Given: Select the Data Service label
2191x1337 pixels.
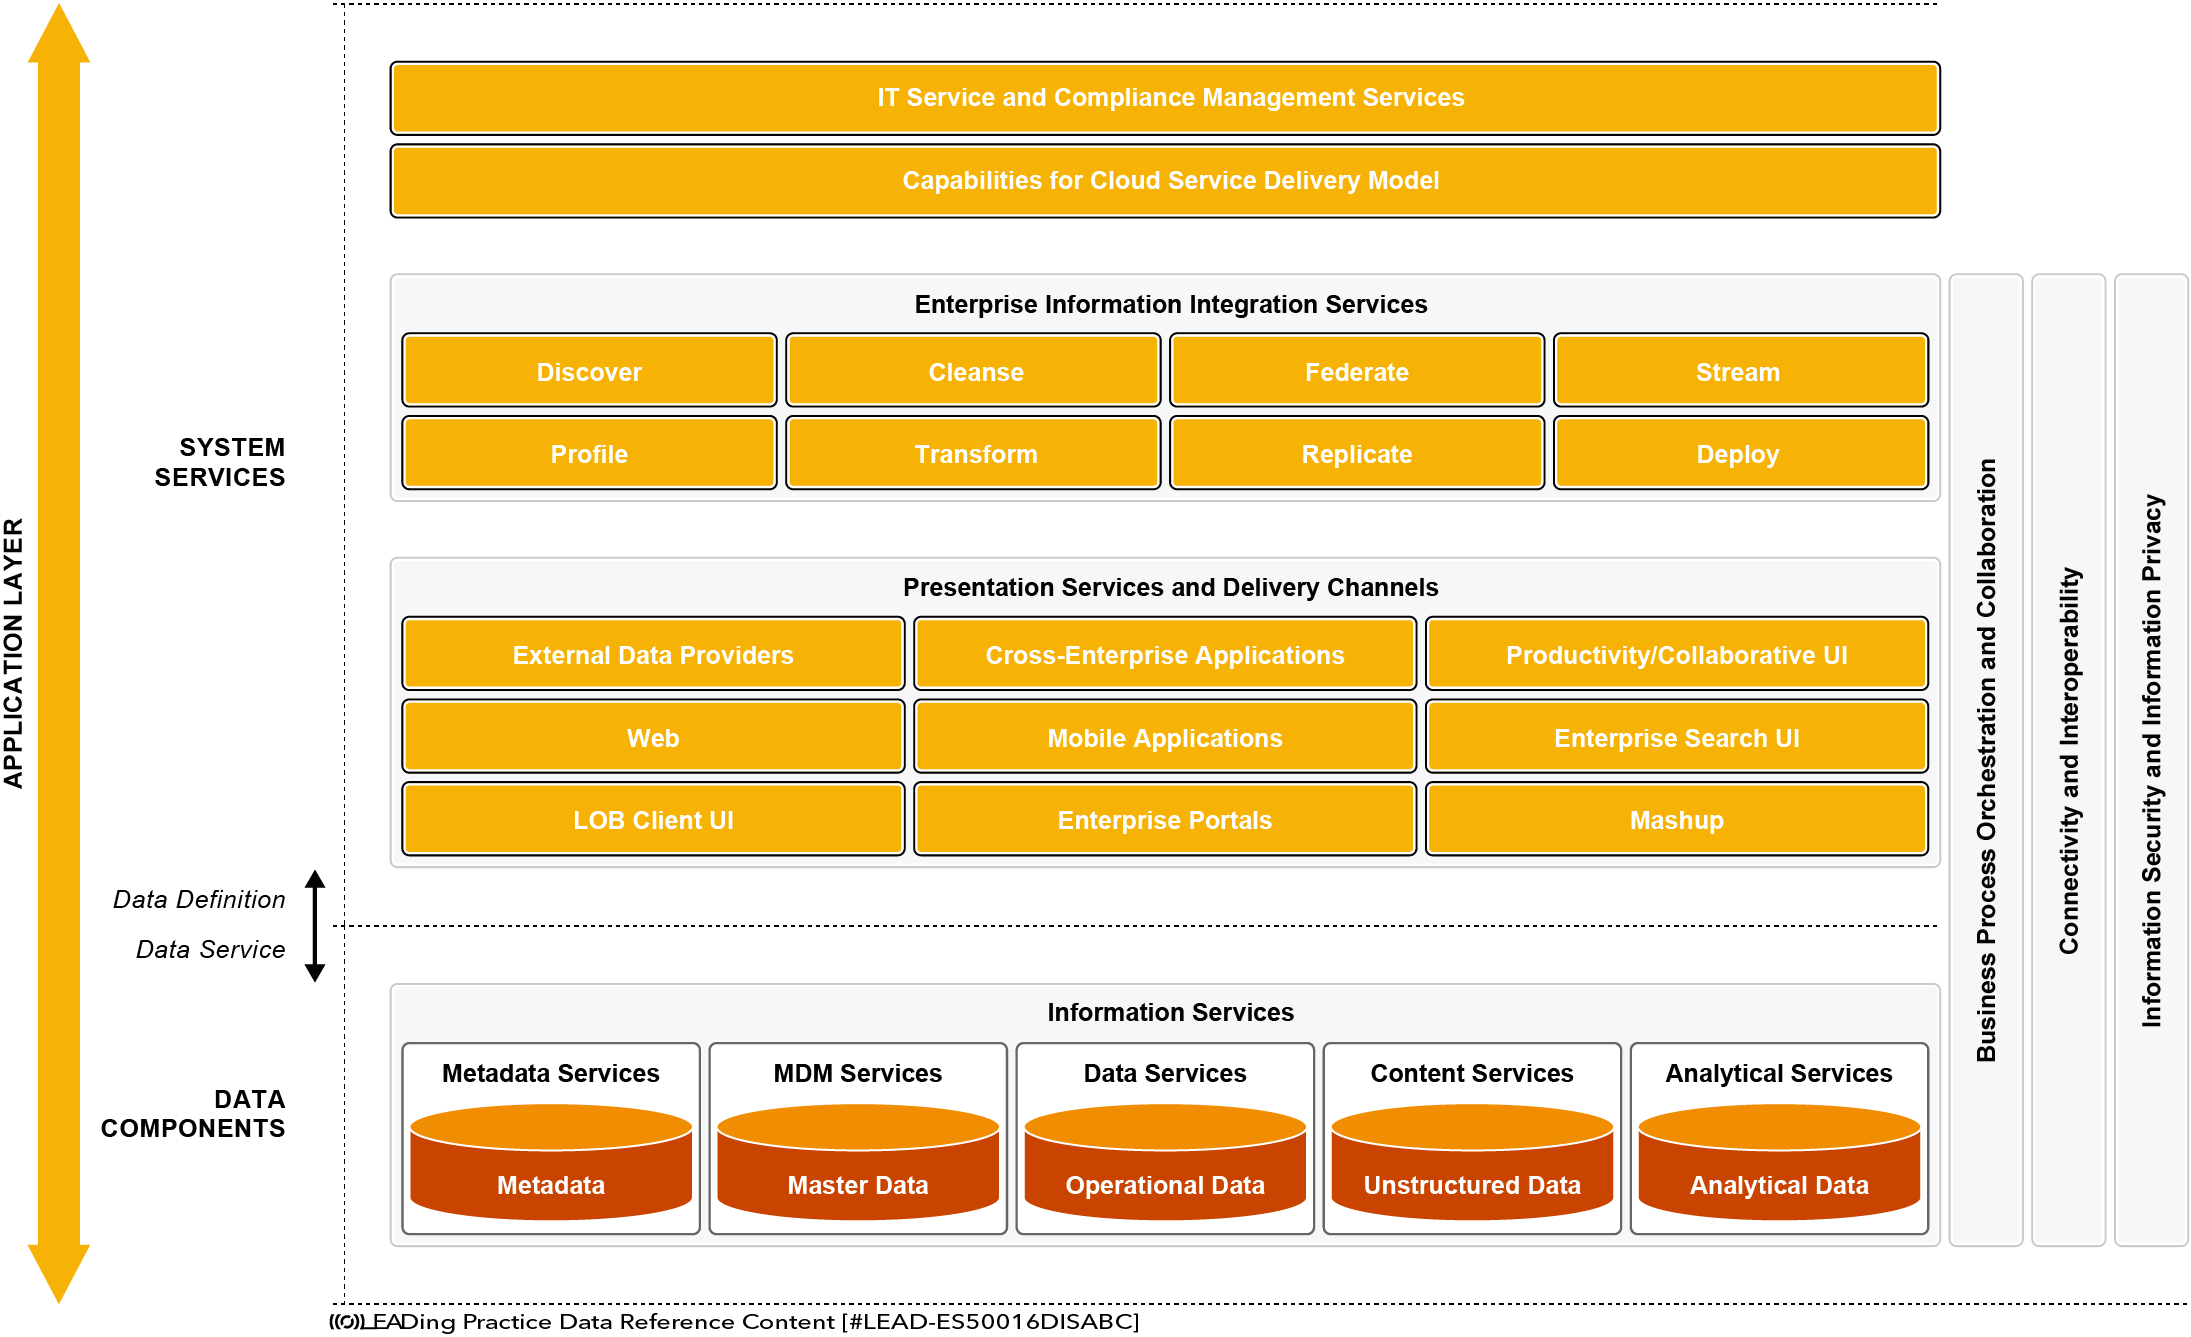Looking at the screenshot, I should [211, 949].
